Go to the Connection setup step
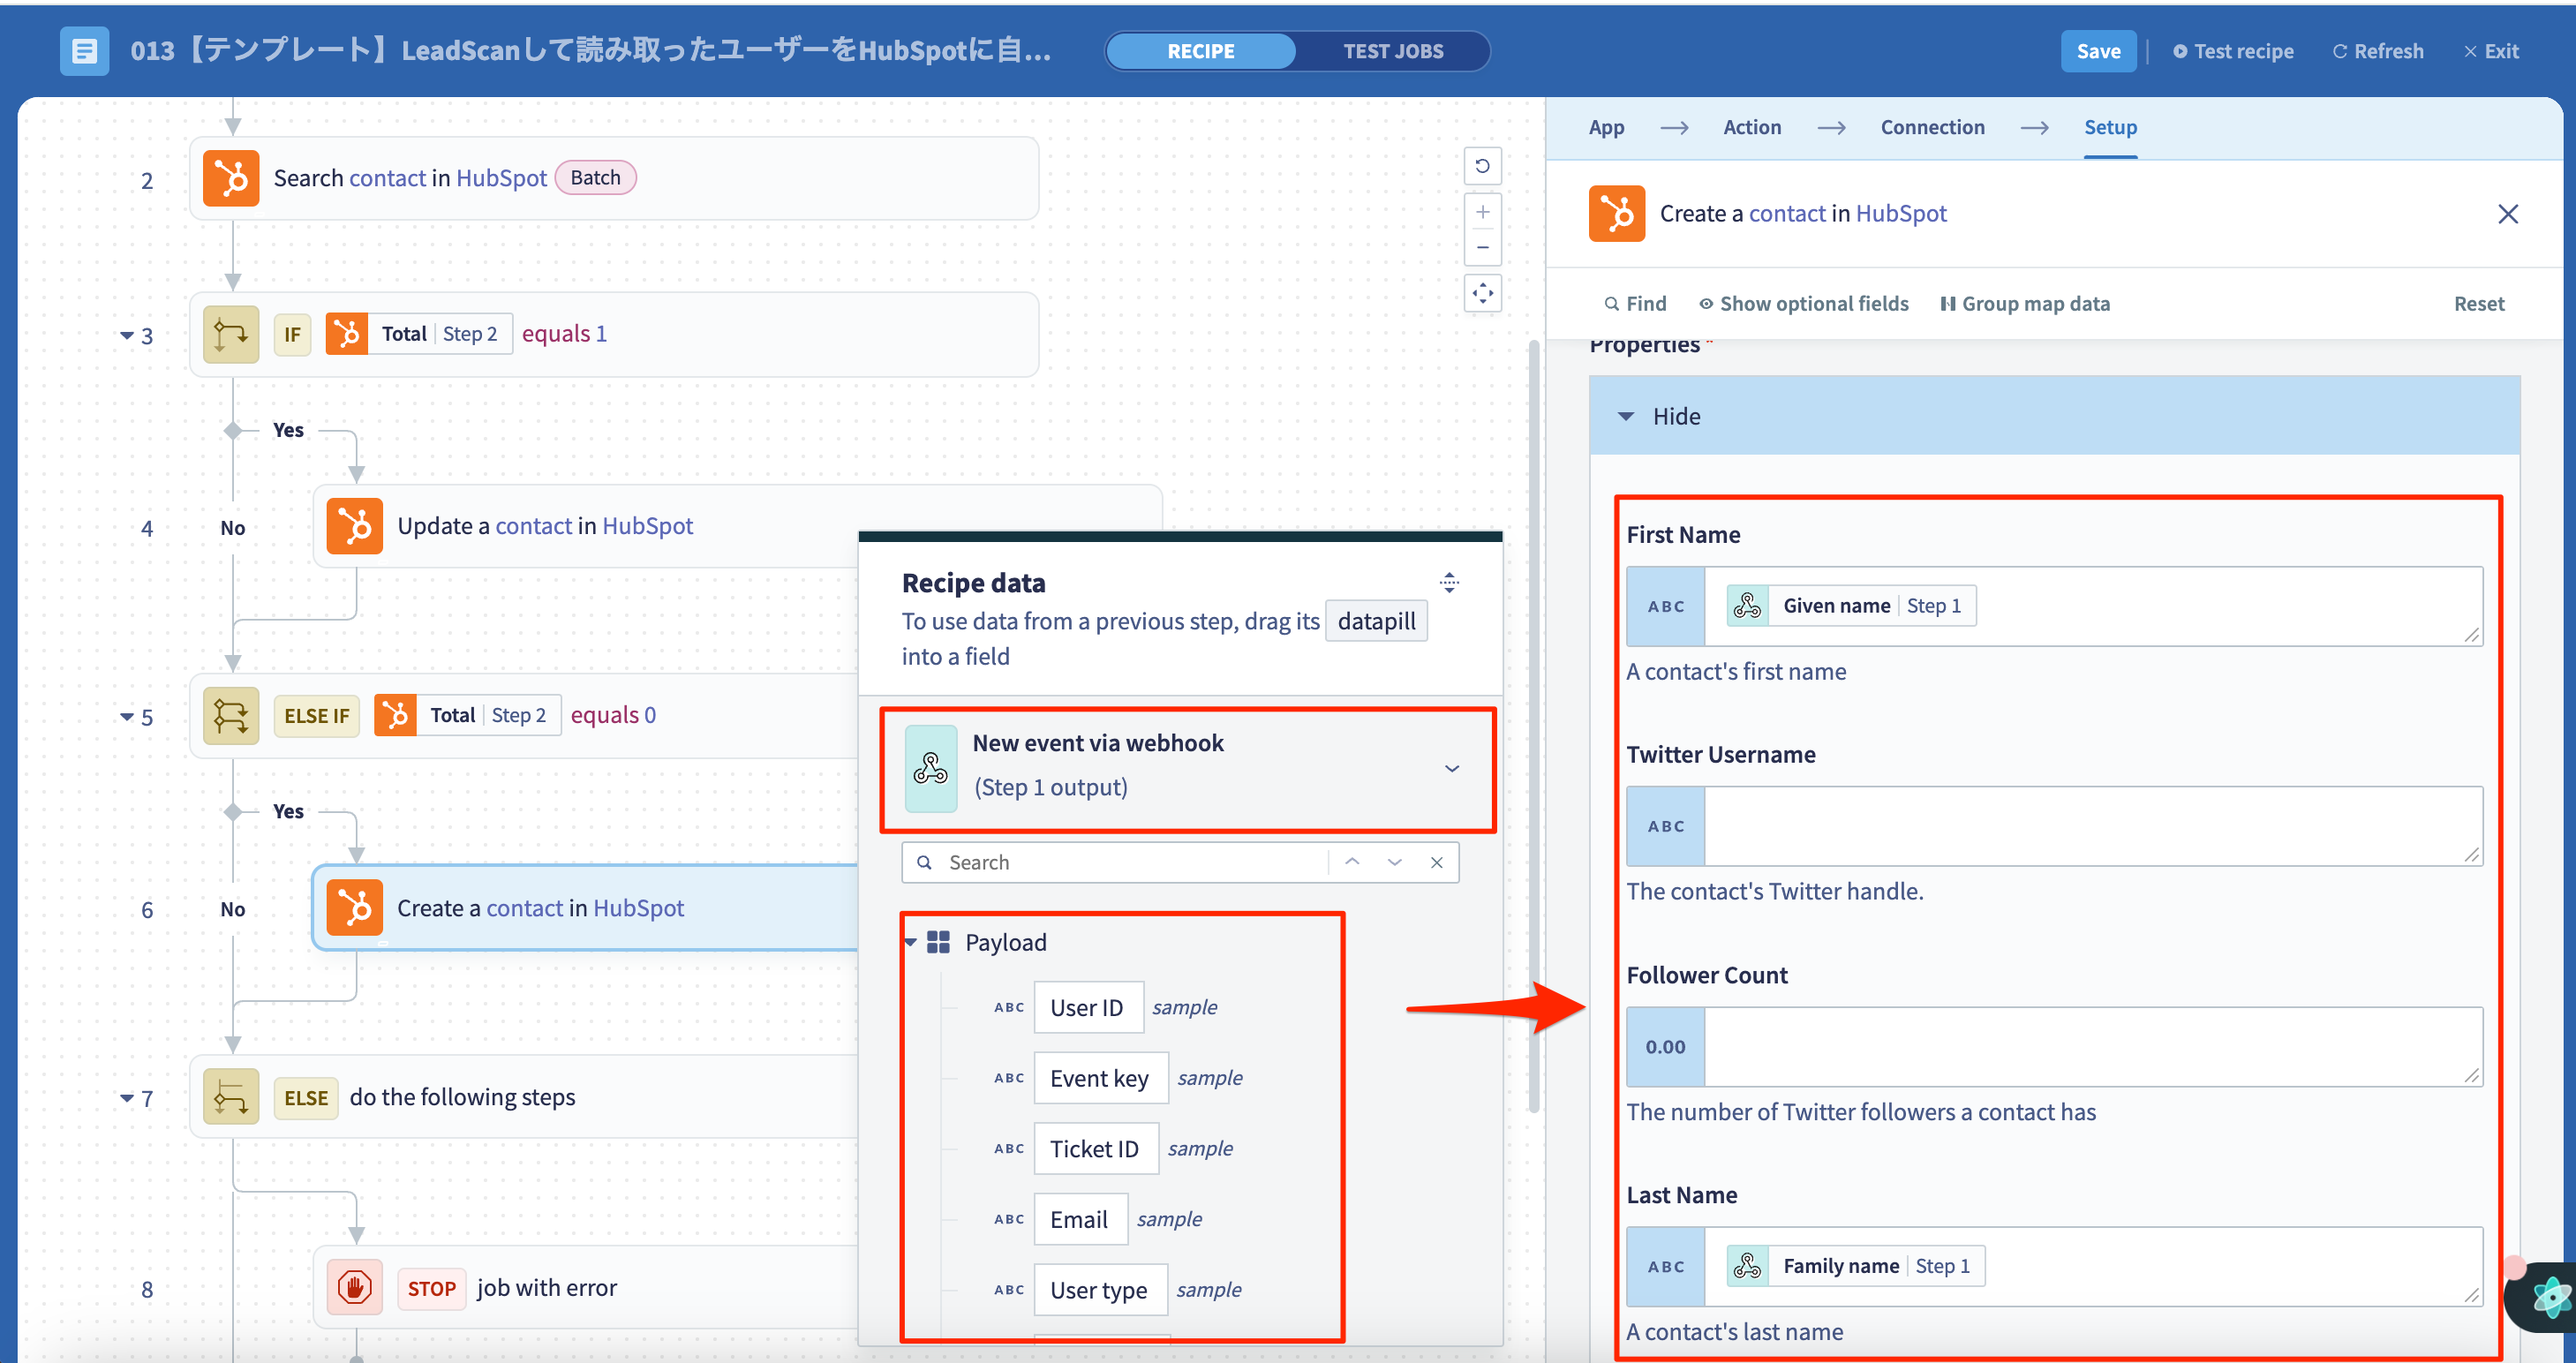This screenshot has width=2576, height=1363. coord(1932,127)
